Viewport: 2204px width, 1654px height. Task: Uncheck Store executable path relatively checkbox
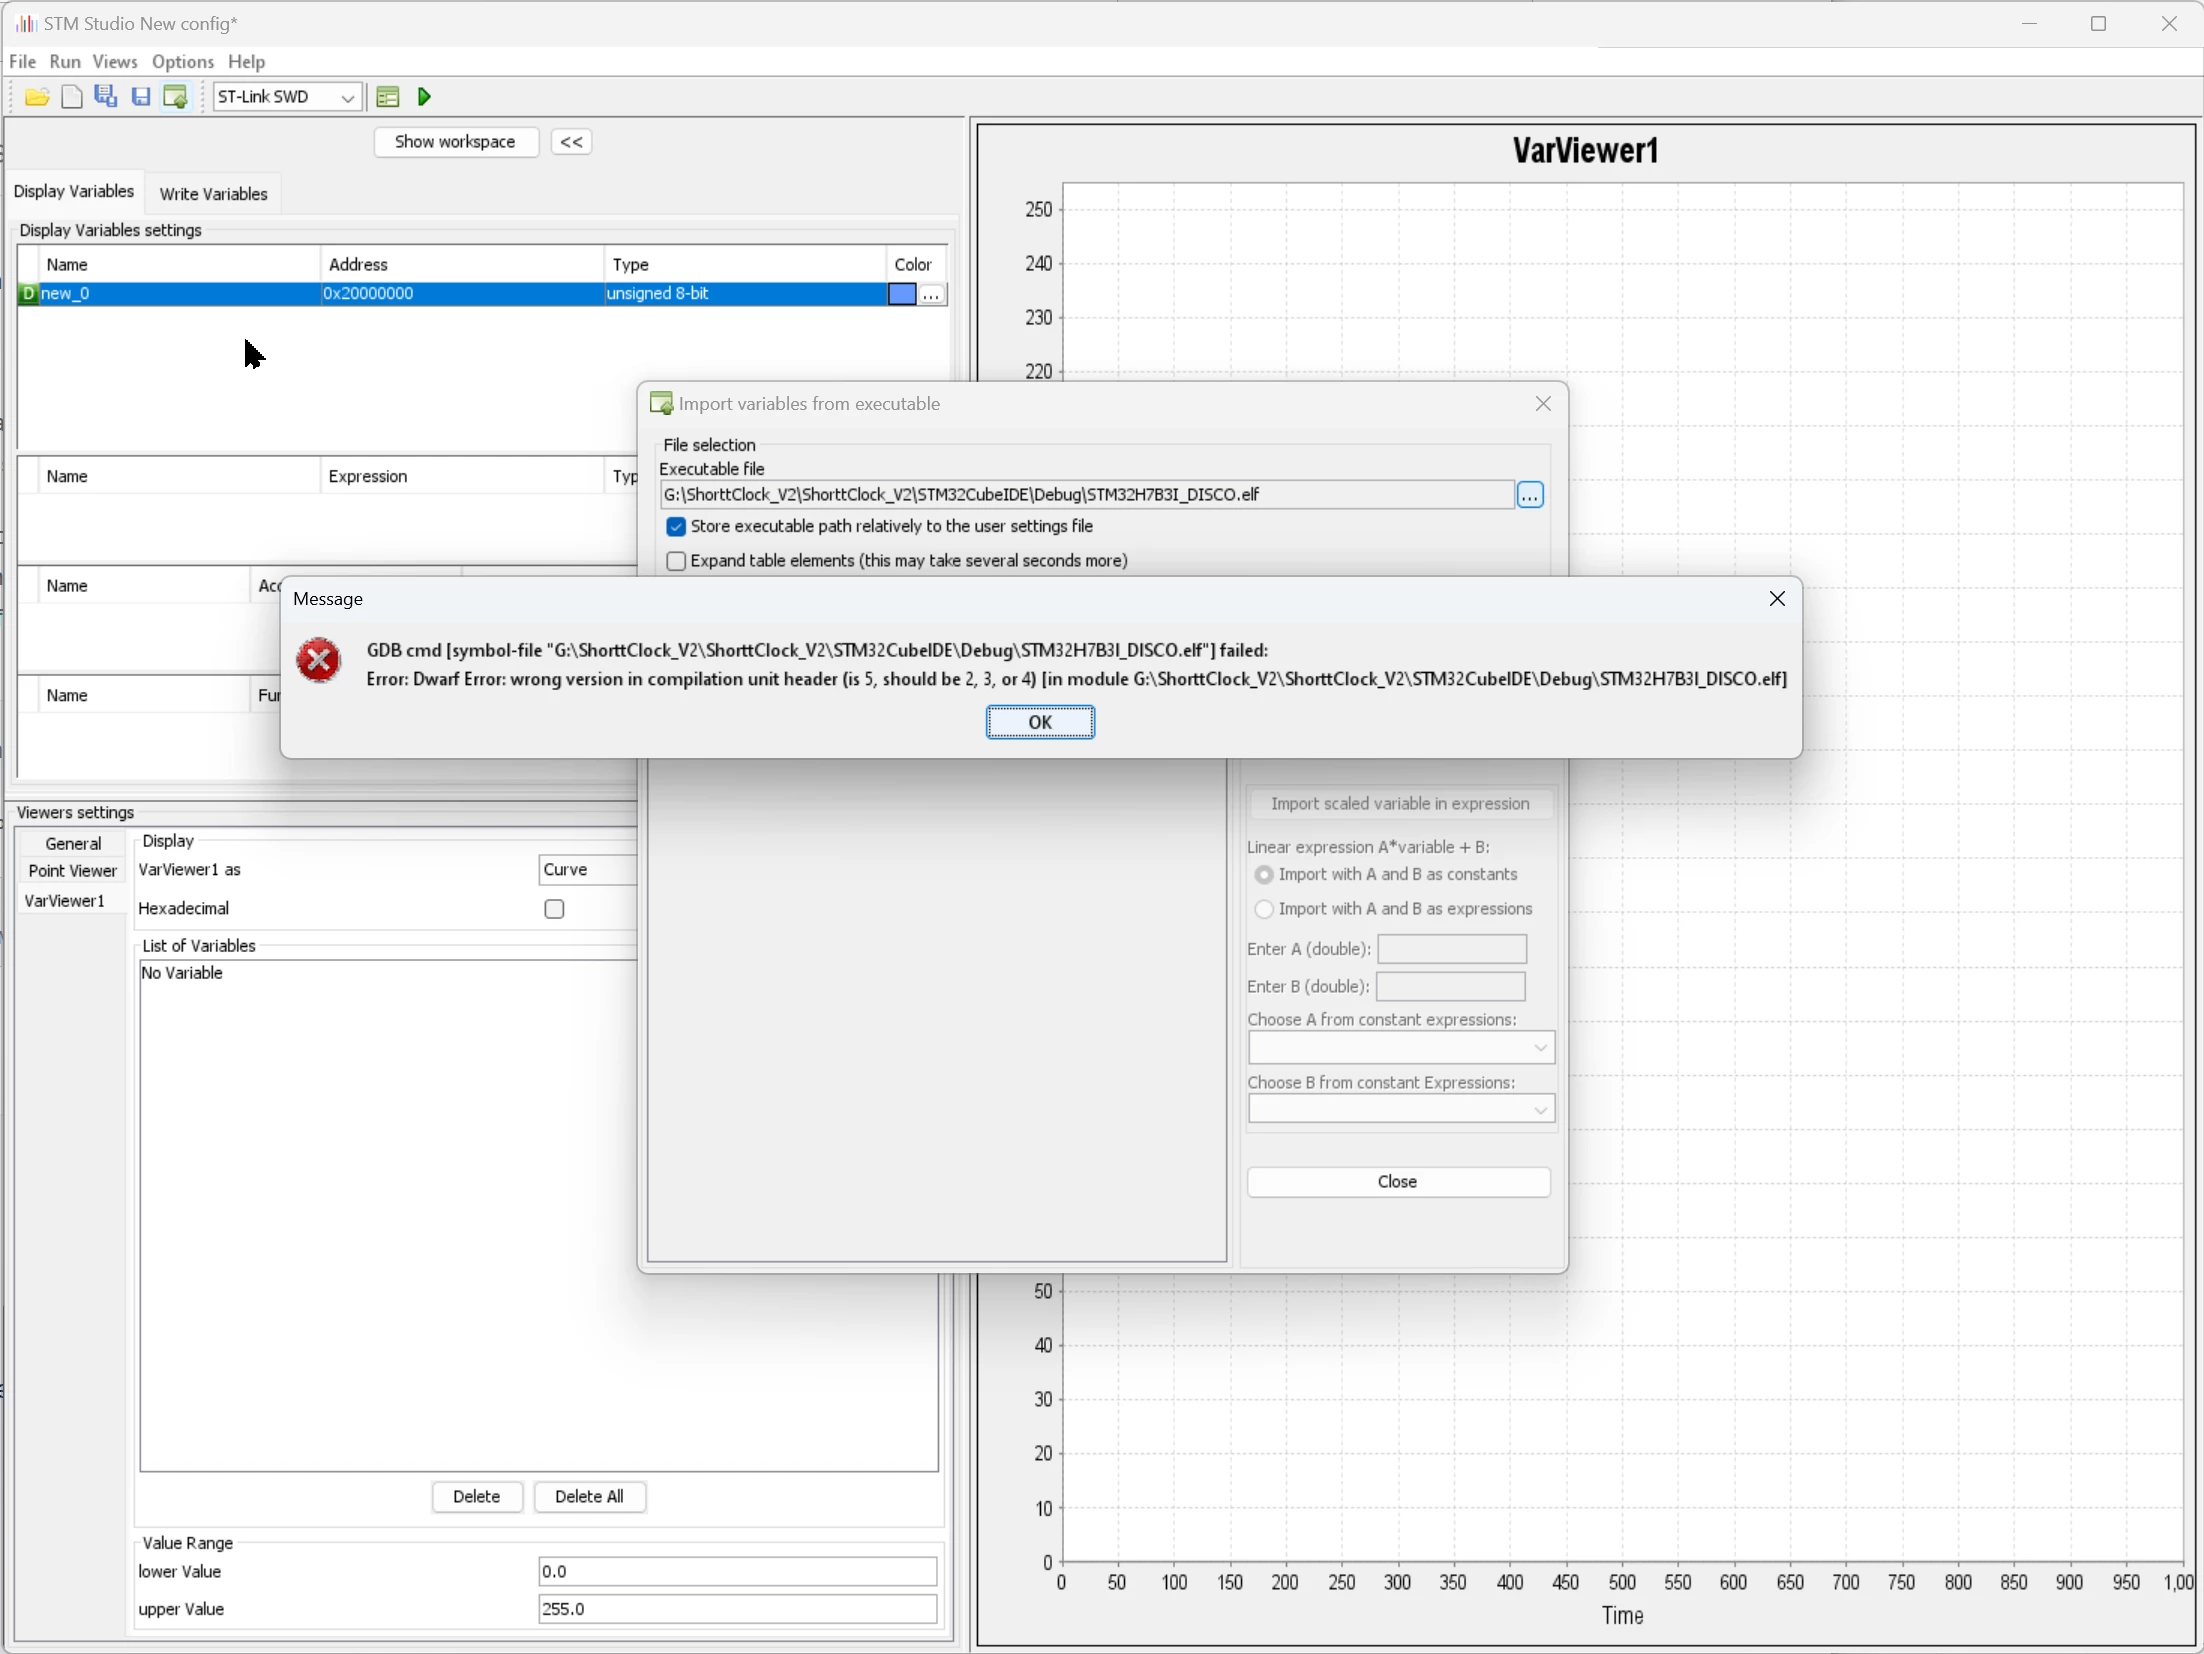coord(676,527)
